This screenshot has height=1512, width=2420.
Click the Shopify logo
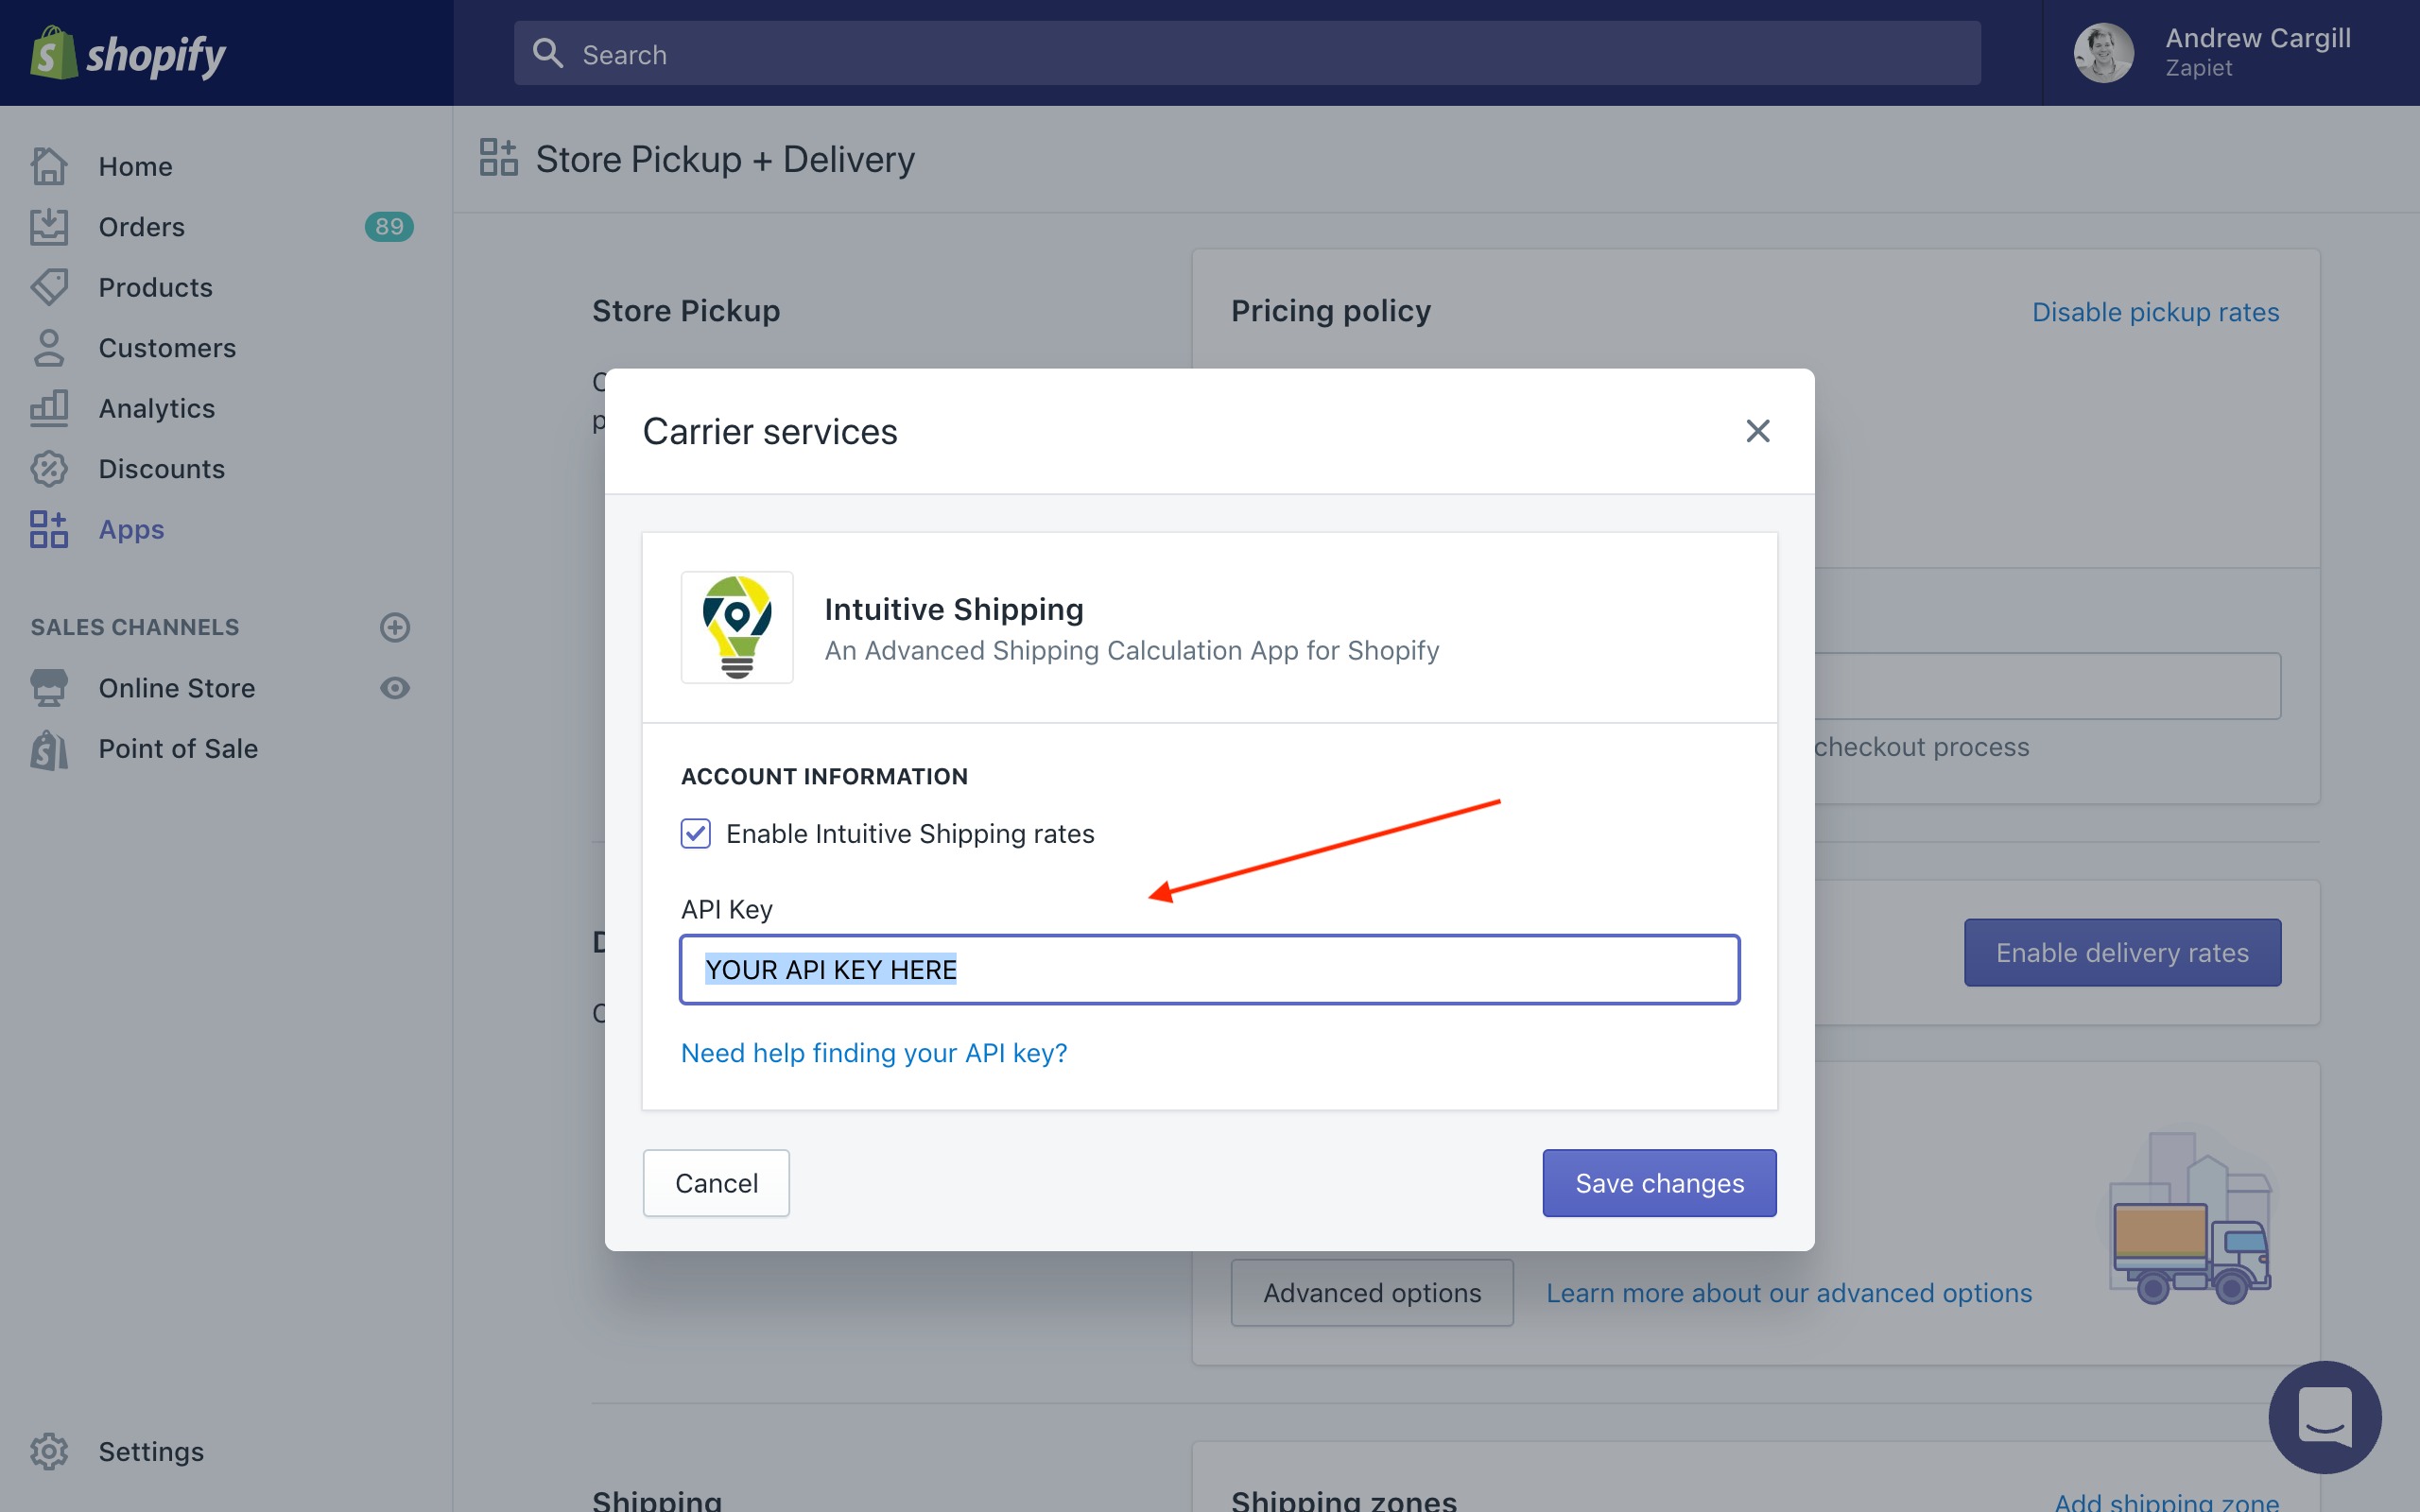click(128, 53)
